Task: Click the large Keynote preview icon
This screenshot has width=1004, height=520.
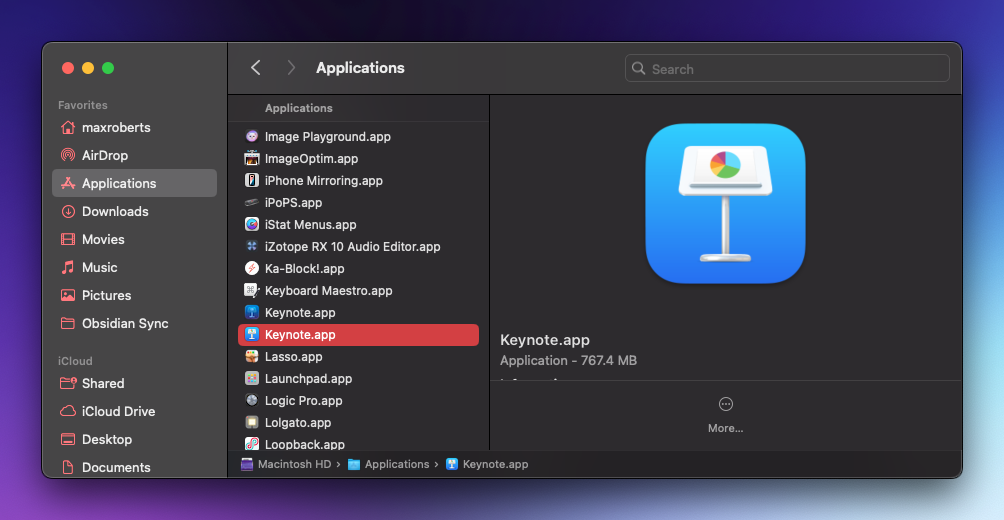Action: tap(725, 203)
